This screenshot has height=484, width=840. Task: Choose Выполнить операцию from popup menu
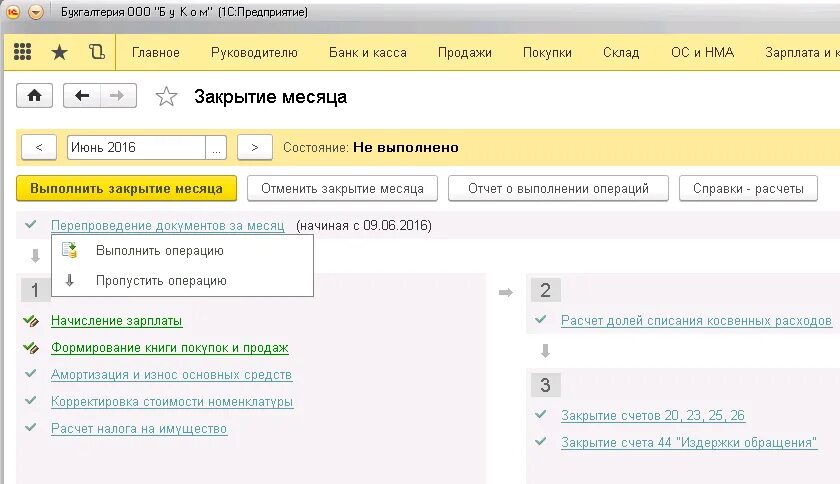pos(182,250)
